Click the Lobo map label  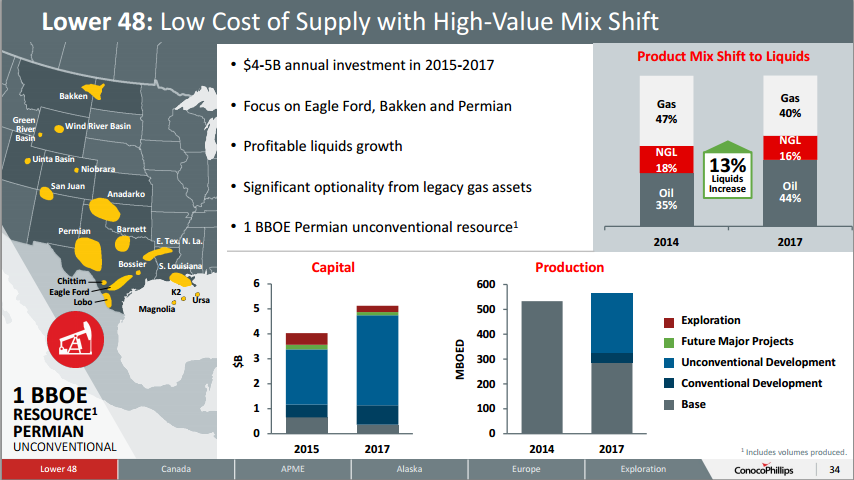83,302
